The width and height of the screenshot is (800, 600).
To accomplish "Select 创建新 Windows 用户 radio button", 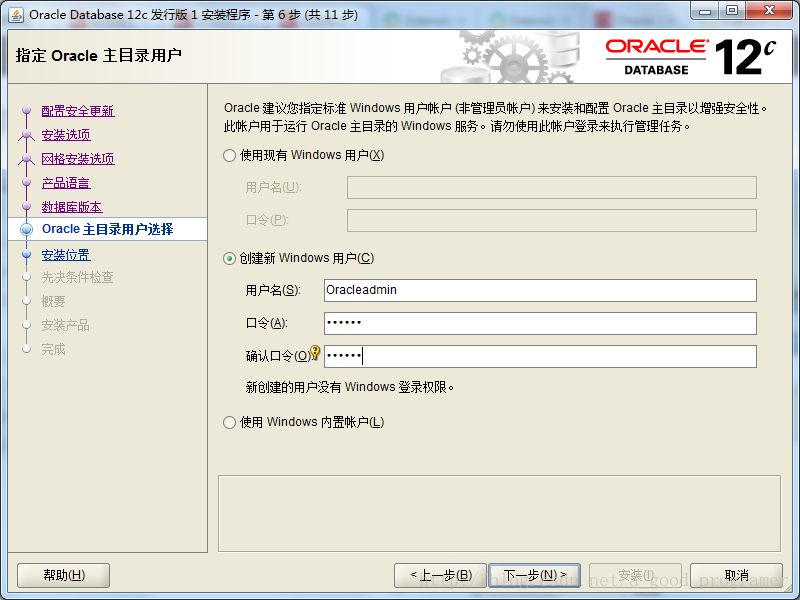I will (x=230, y=259).
